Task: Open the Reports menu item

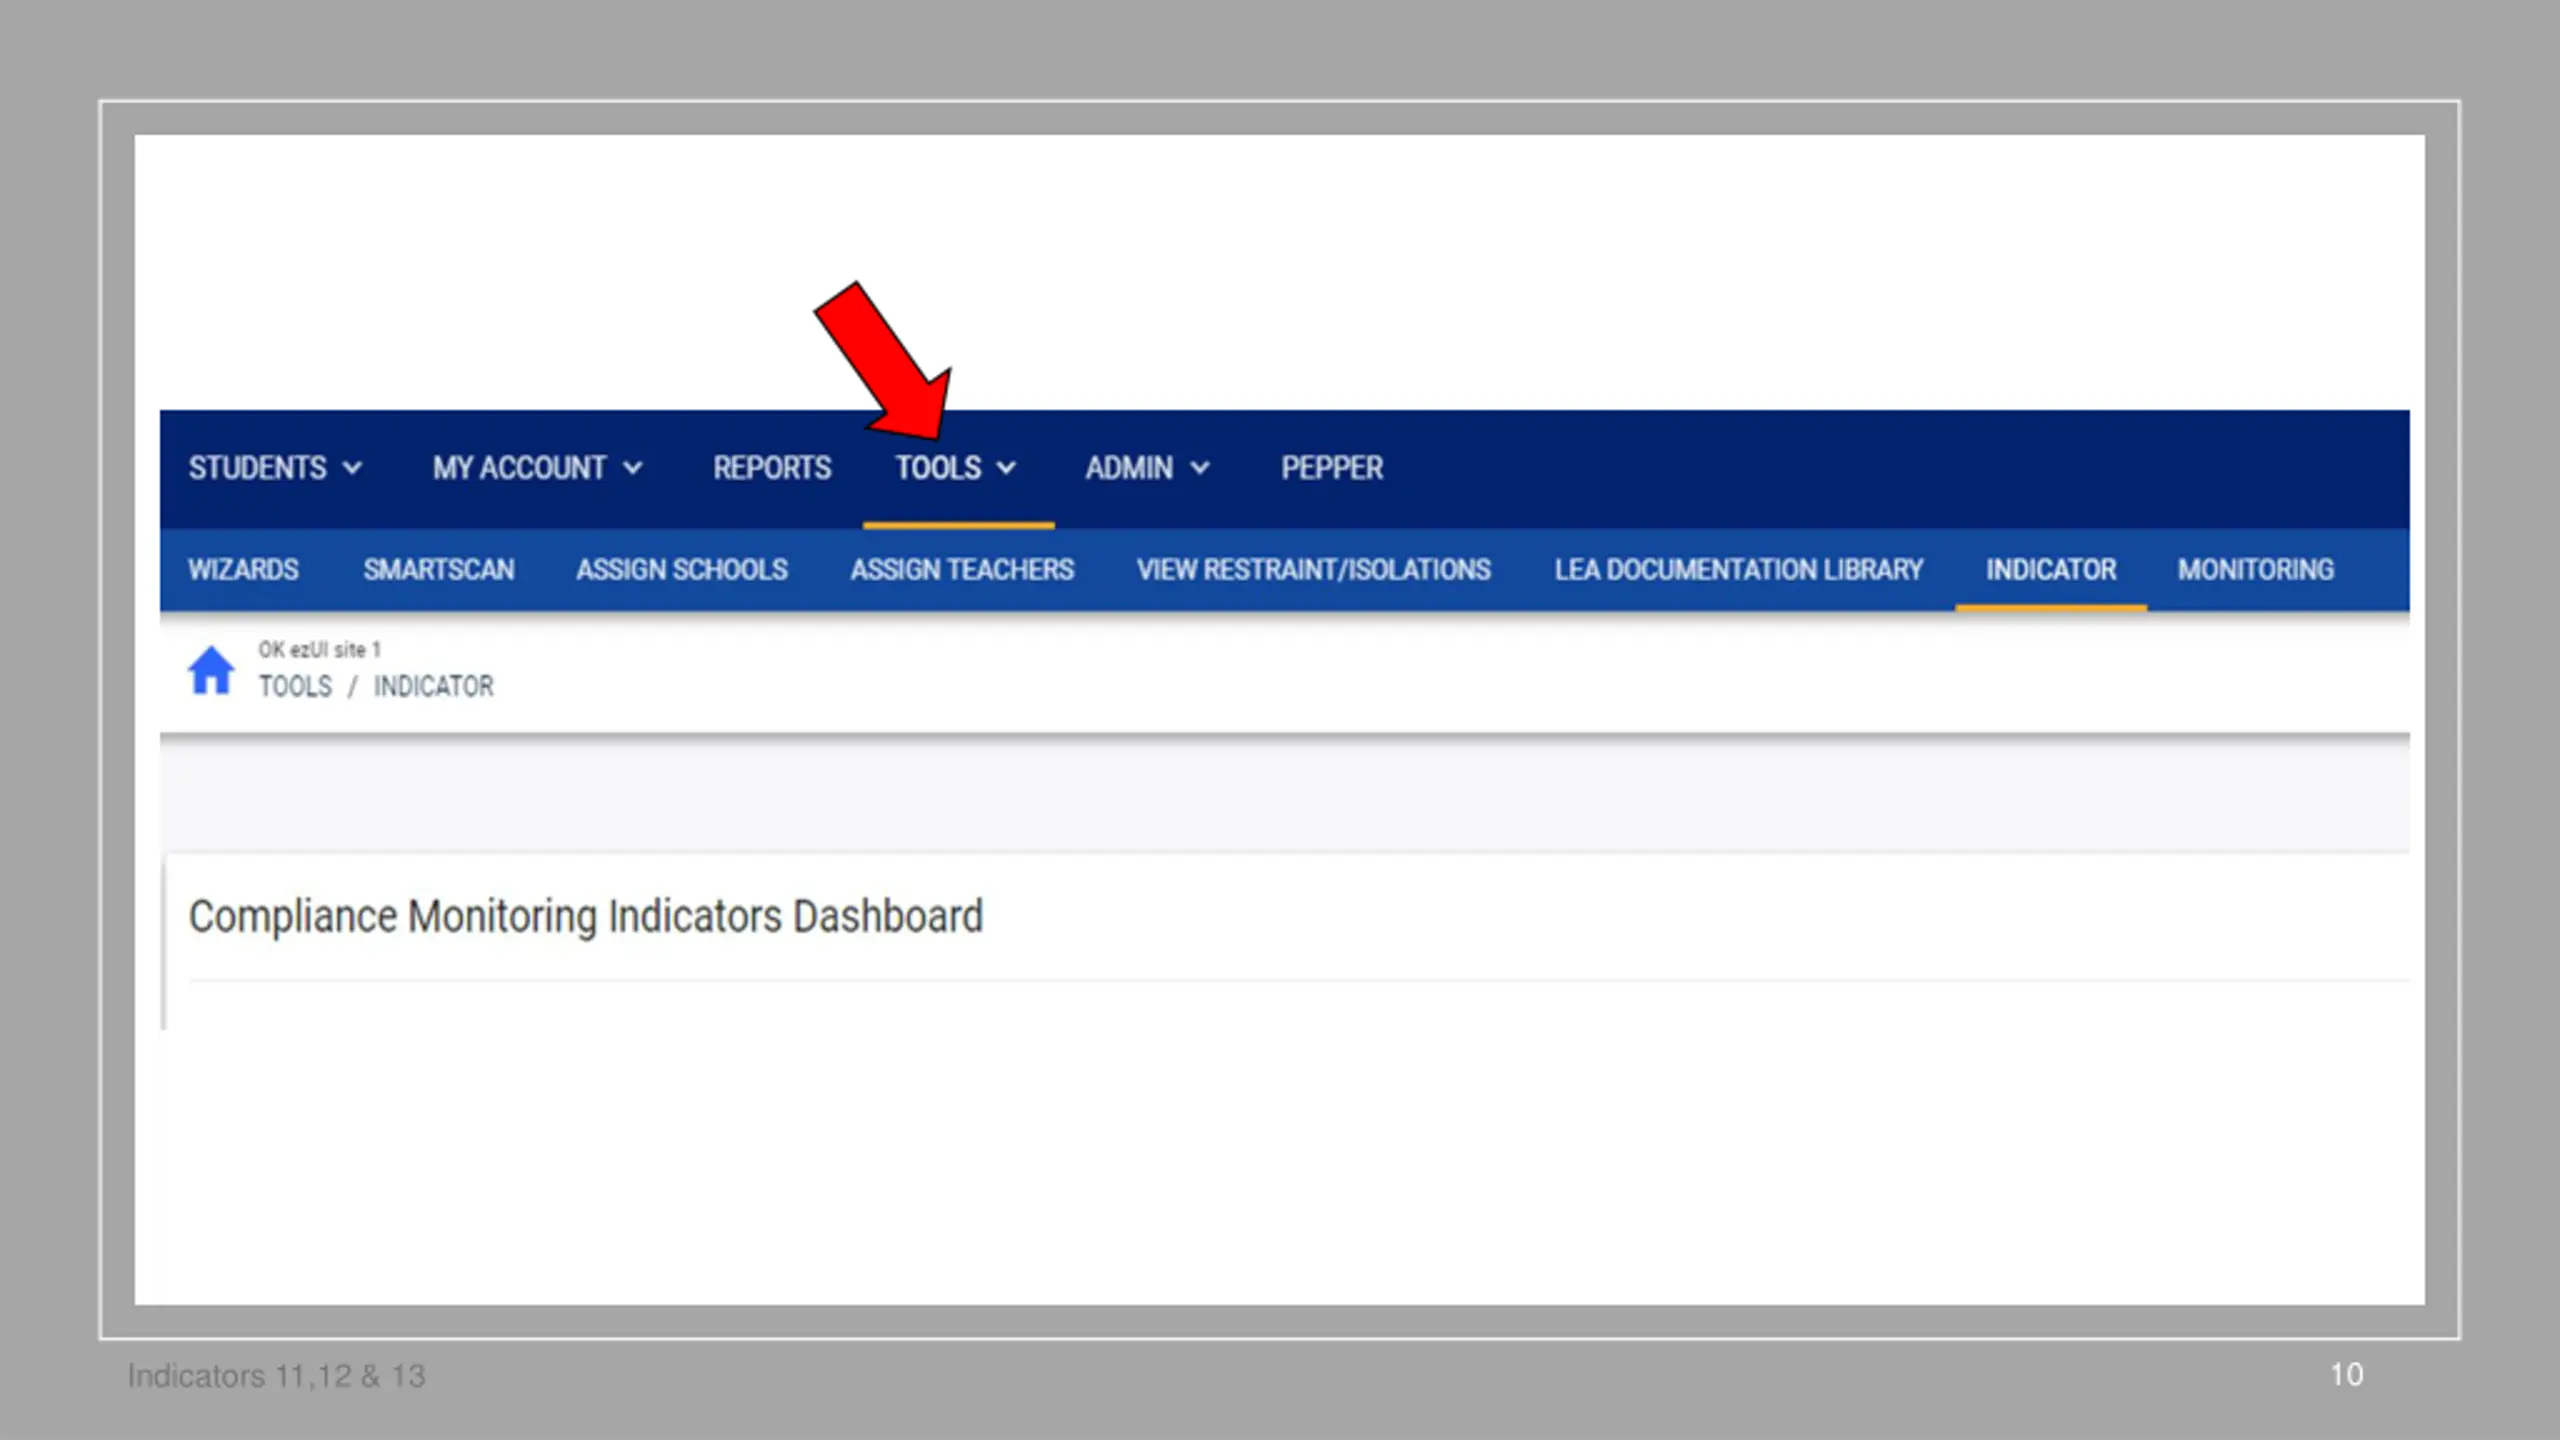Action: [772, 468]
